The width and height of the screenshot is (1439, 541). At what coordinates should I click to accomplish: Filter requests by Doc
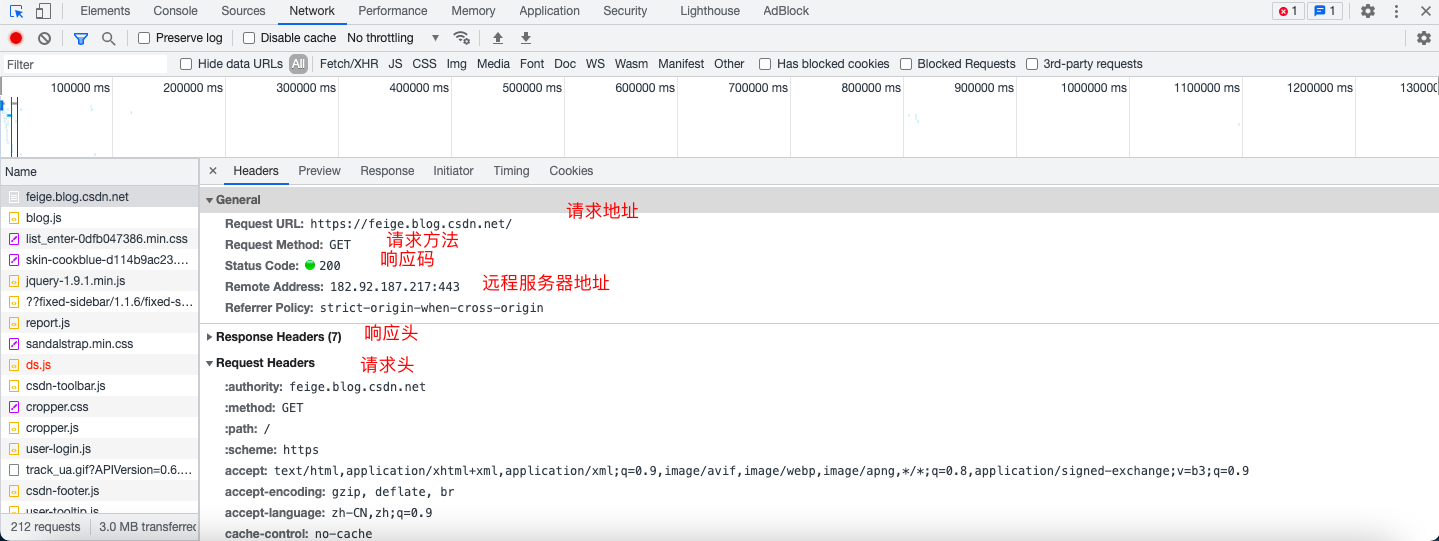click(565, 64)
